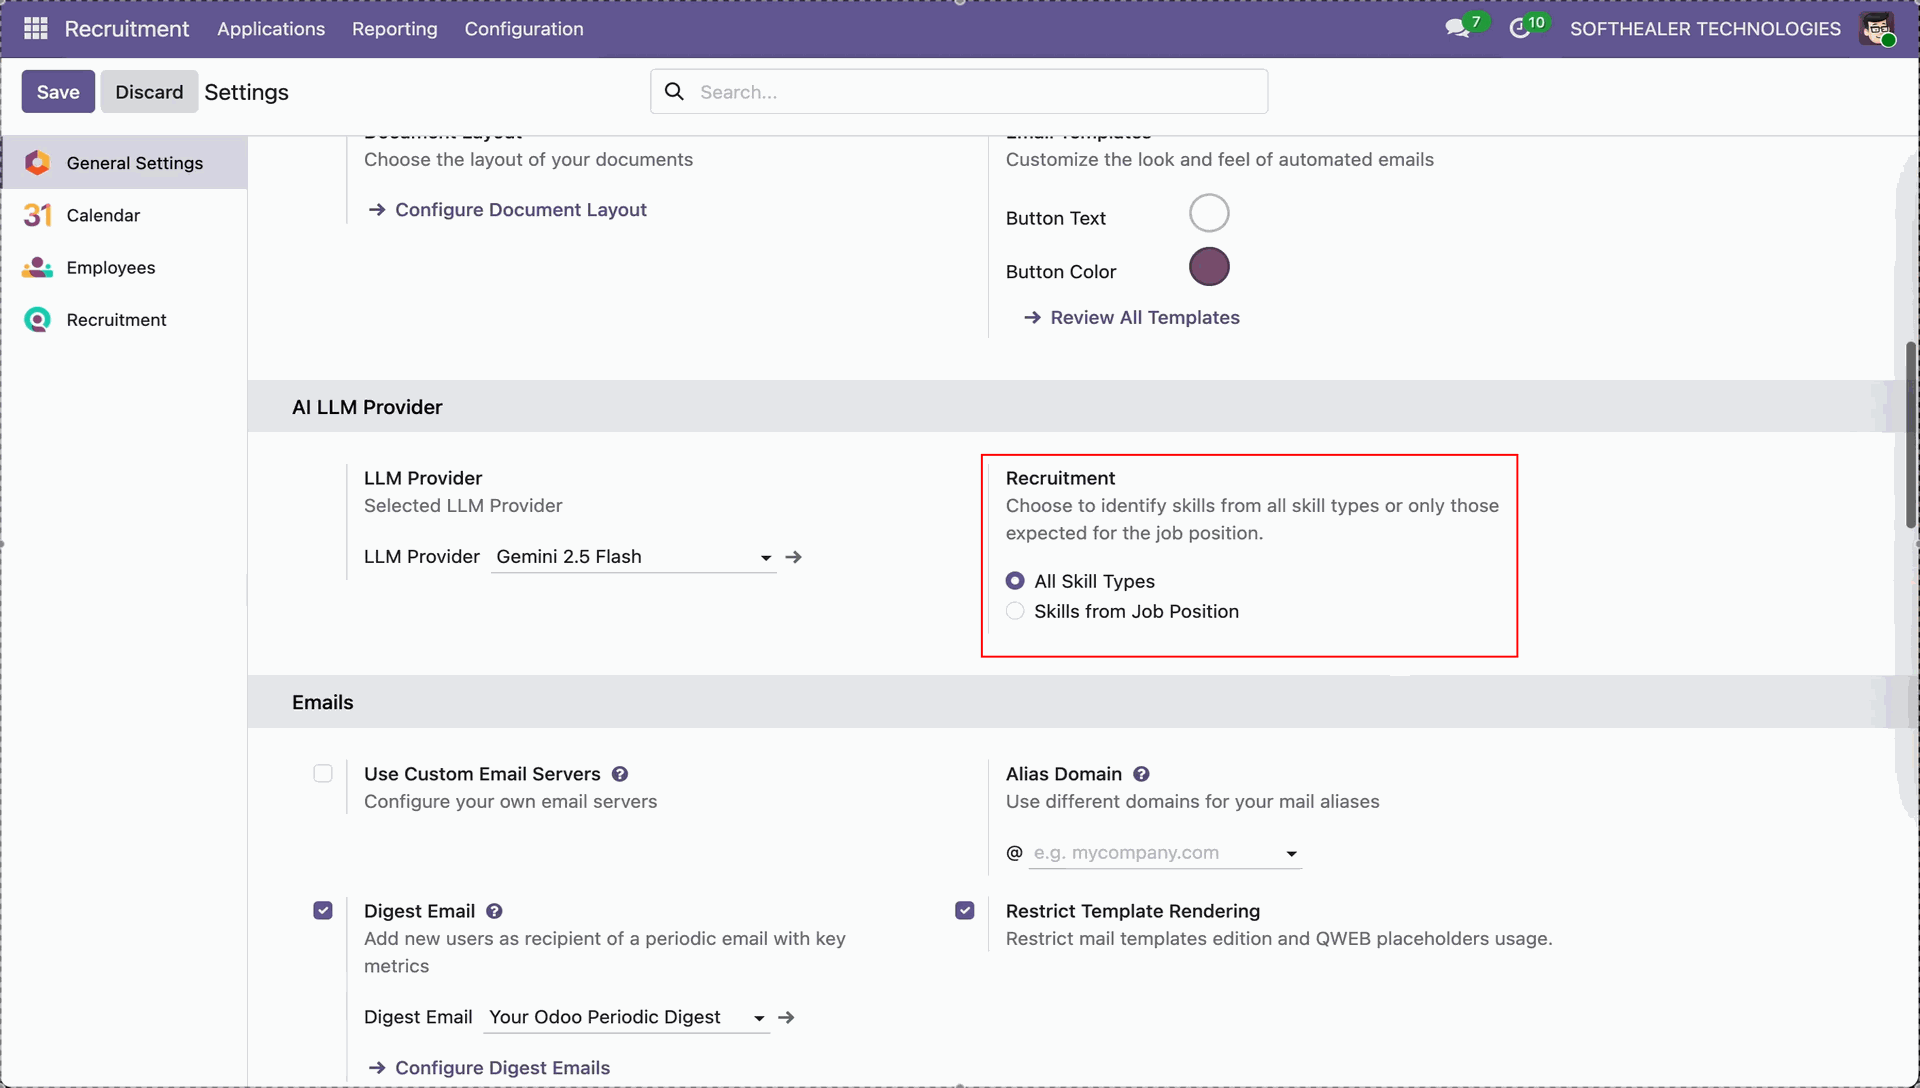
Task: Click the help icon beside Digest Email
Action: pos(494,911)
